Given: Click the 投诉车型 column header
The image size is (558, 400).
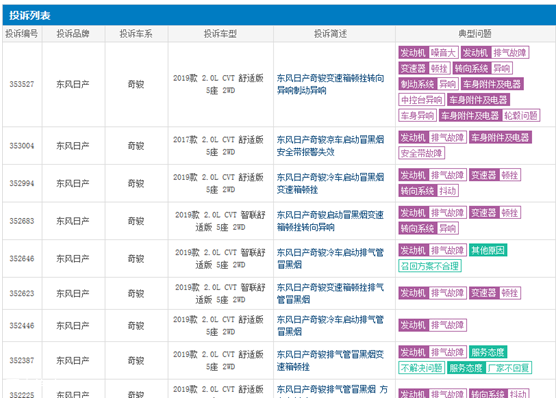Looking at the screenshot, I should 220,34.
